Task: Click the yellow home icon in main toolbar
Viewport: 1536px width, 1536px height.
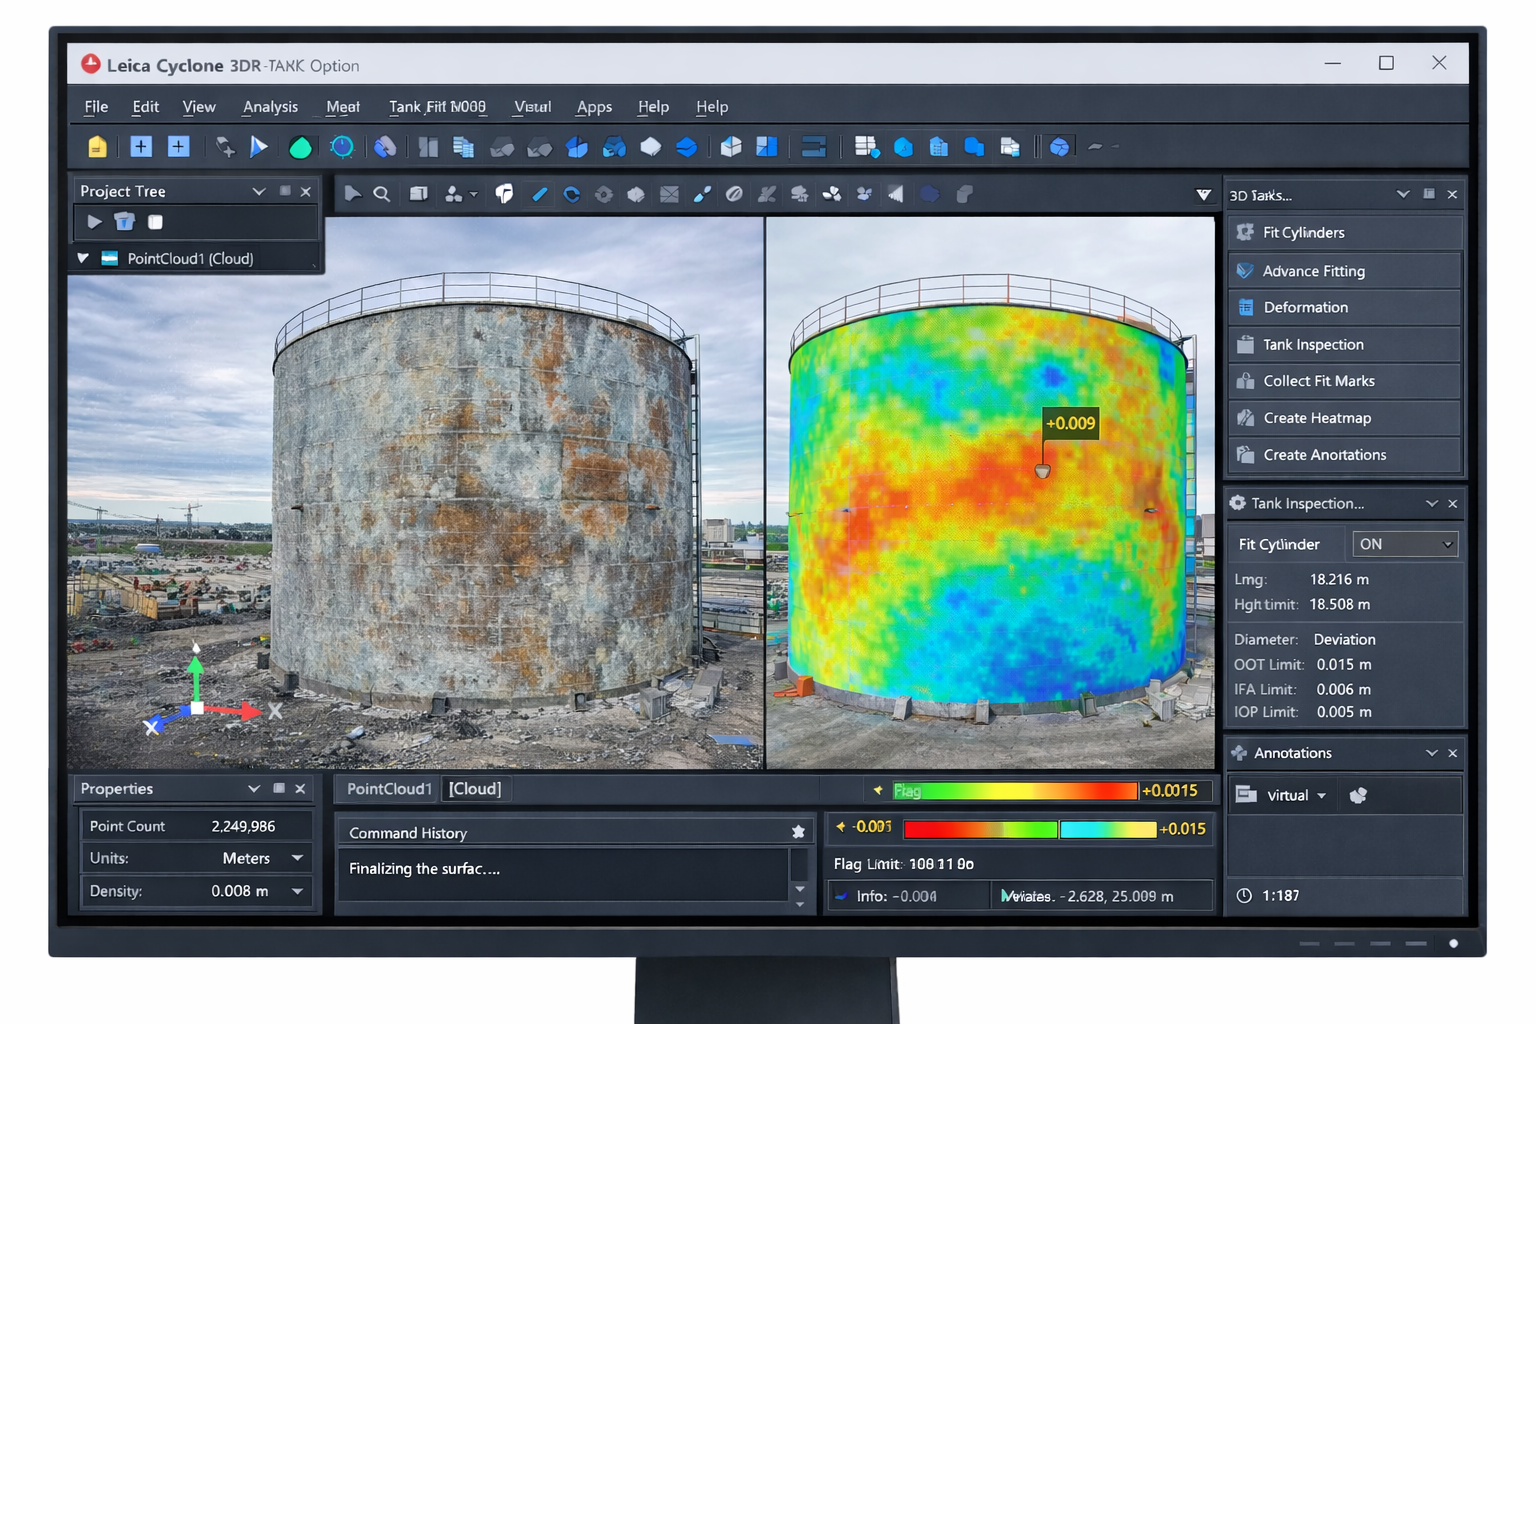Action: point(97,147)
